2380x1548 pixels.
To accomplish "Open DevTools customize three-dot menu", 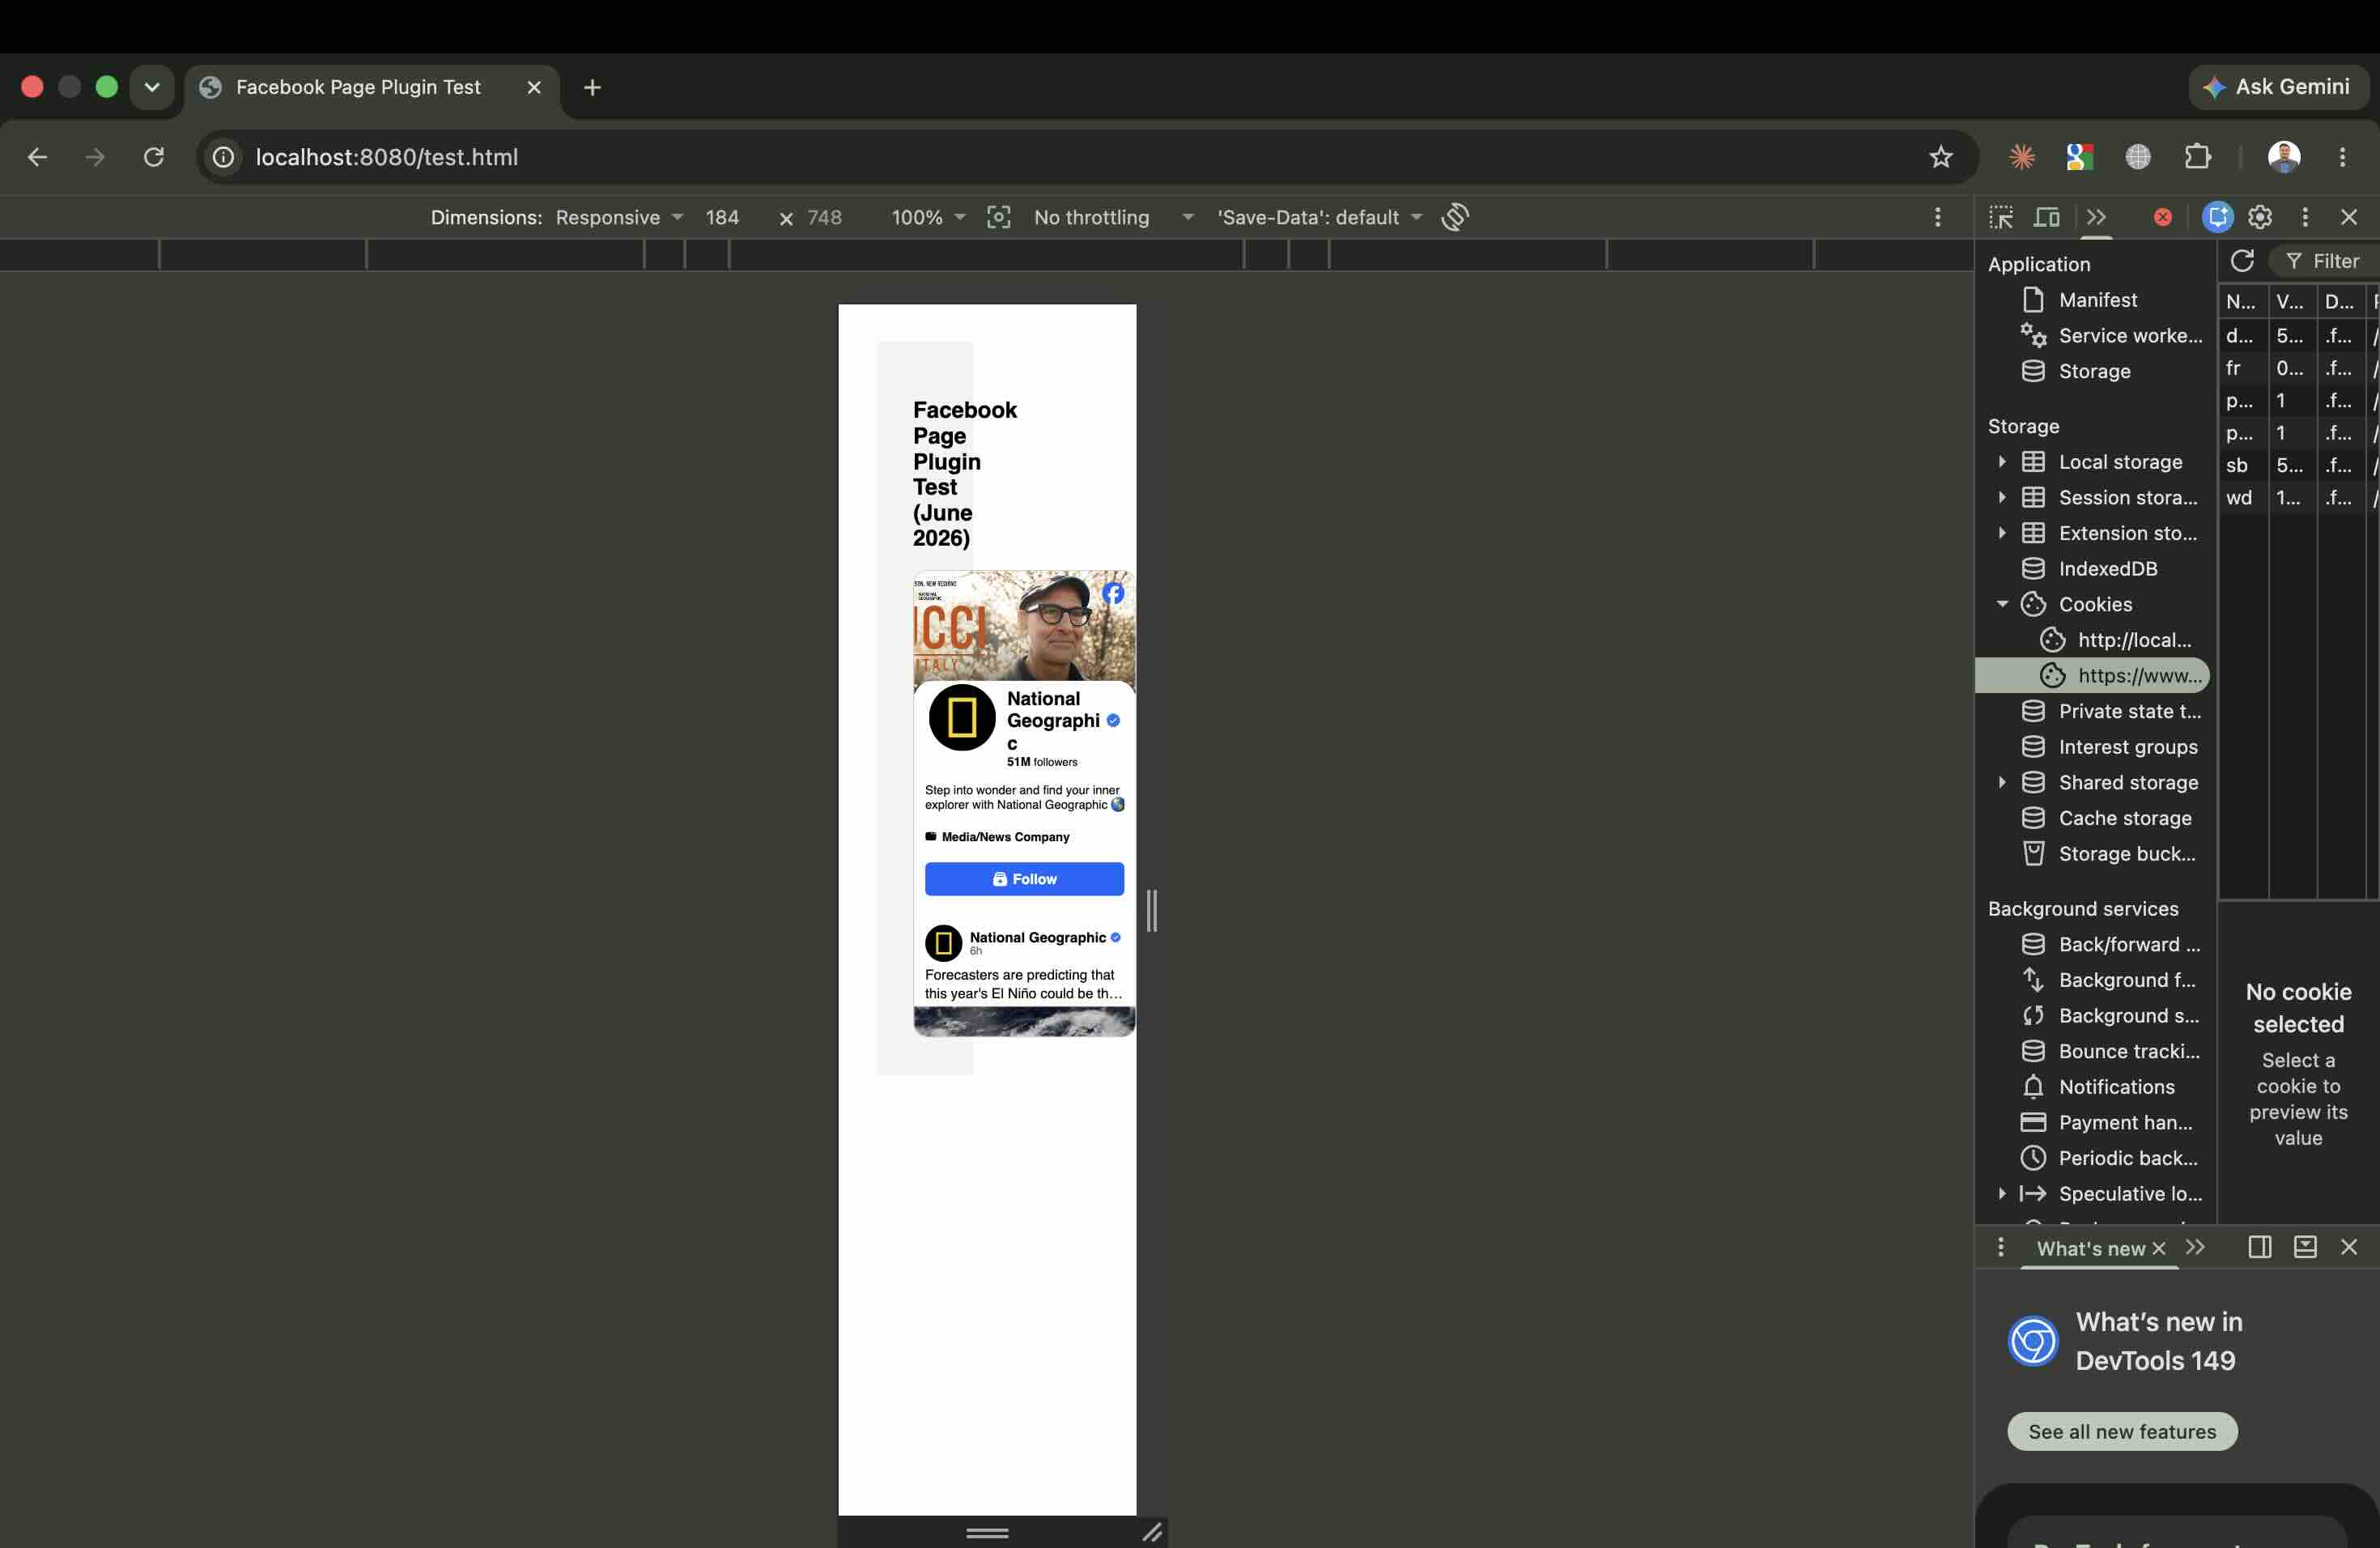I will pos(2305,217).
